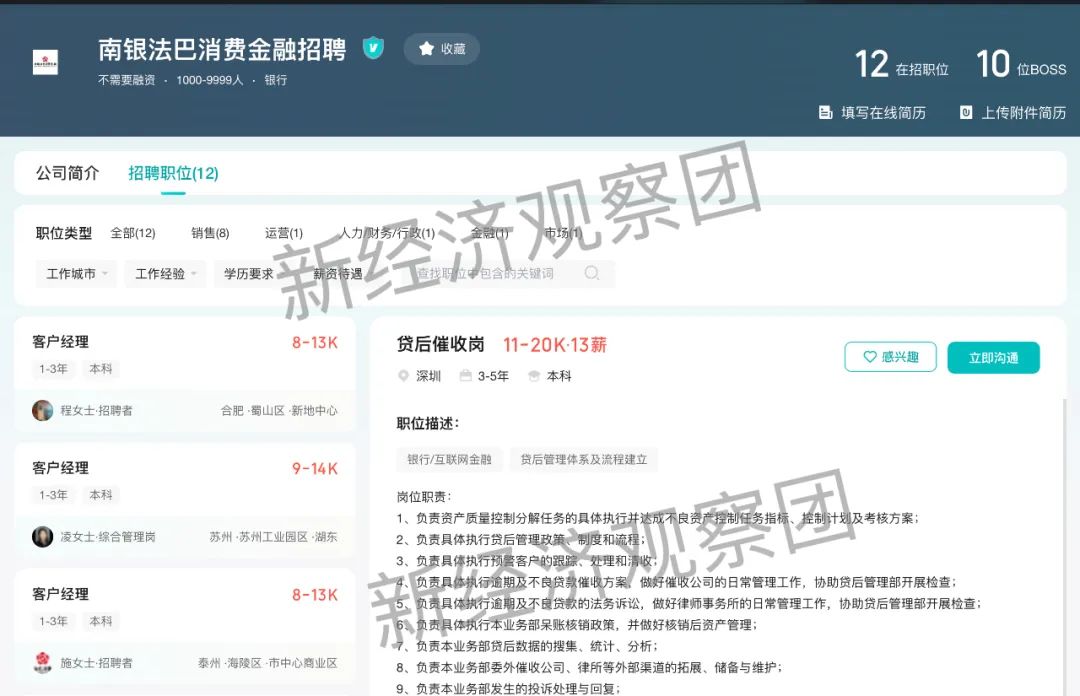Click the 程女士·招聘者 recruiter name
The image size is (1080, 696).
point(96,411)
